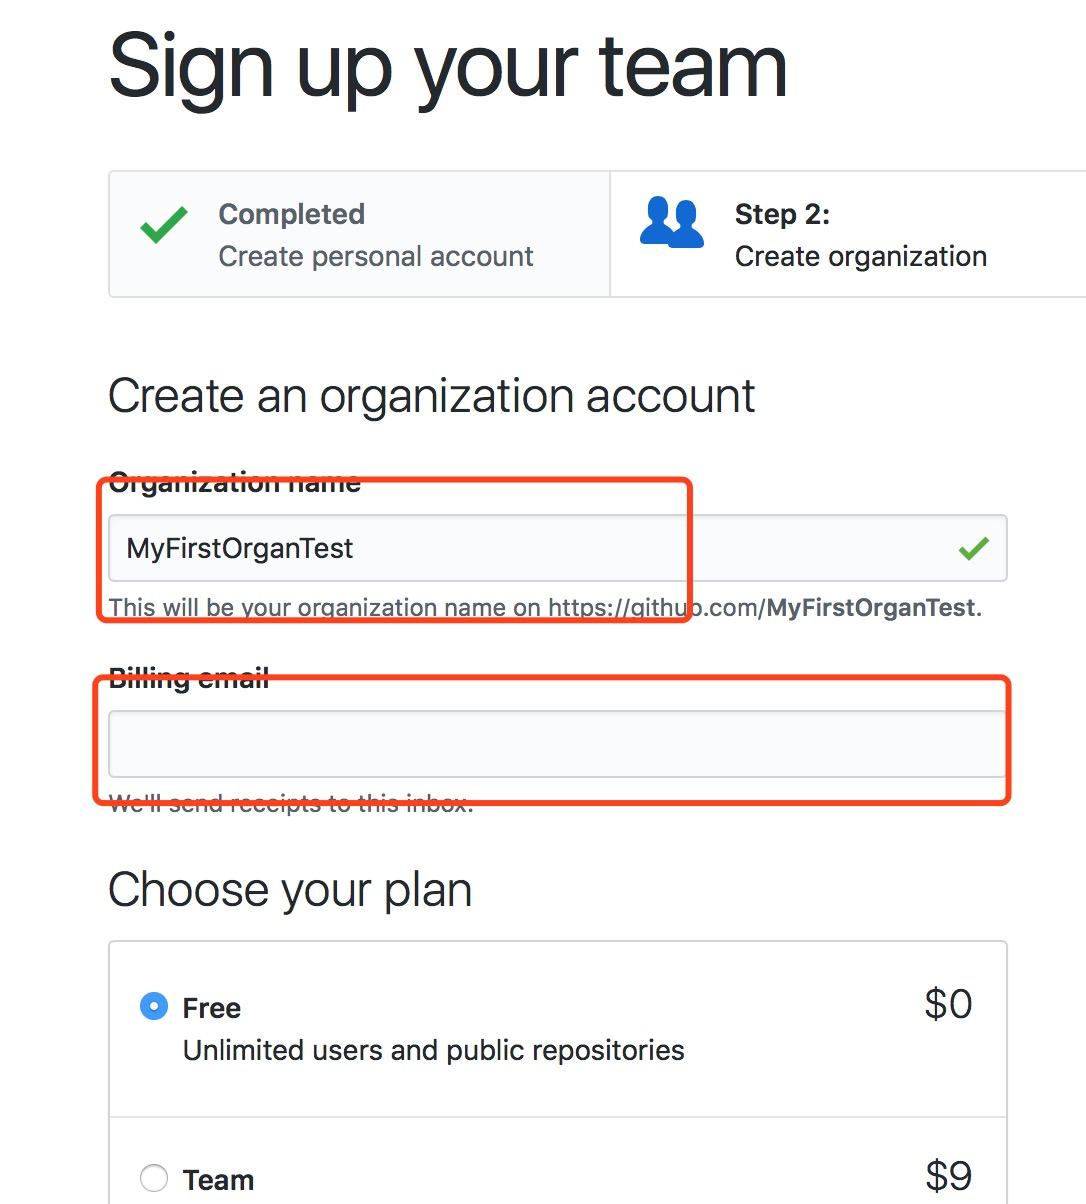Click the "Create an organization account" heading
This screenshot has height=1204, width=1086.
(x=431, y=396)
